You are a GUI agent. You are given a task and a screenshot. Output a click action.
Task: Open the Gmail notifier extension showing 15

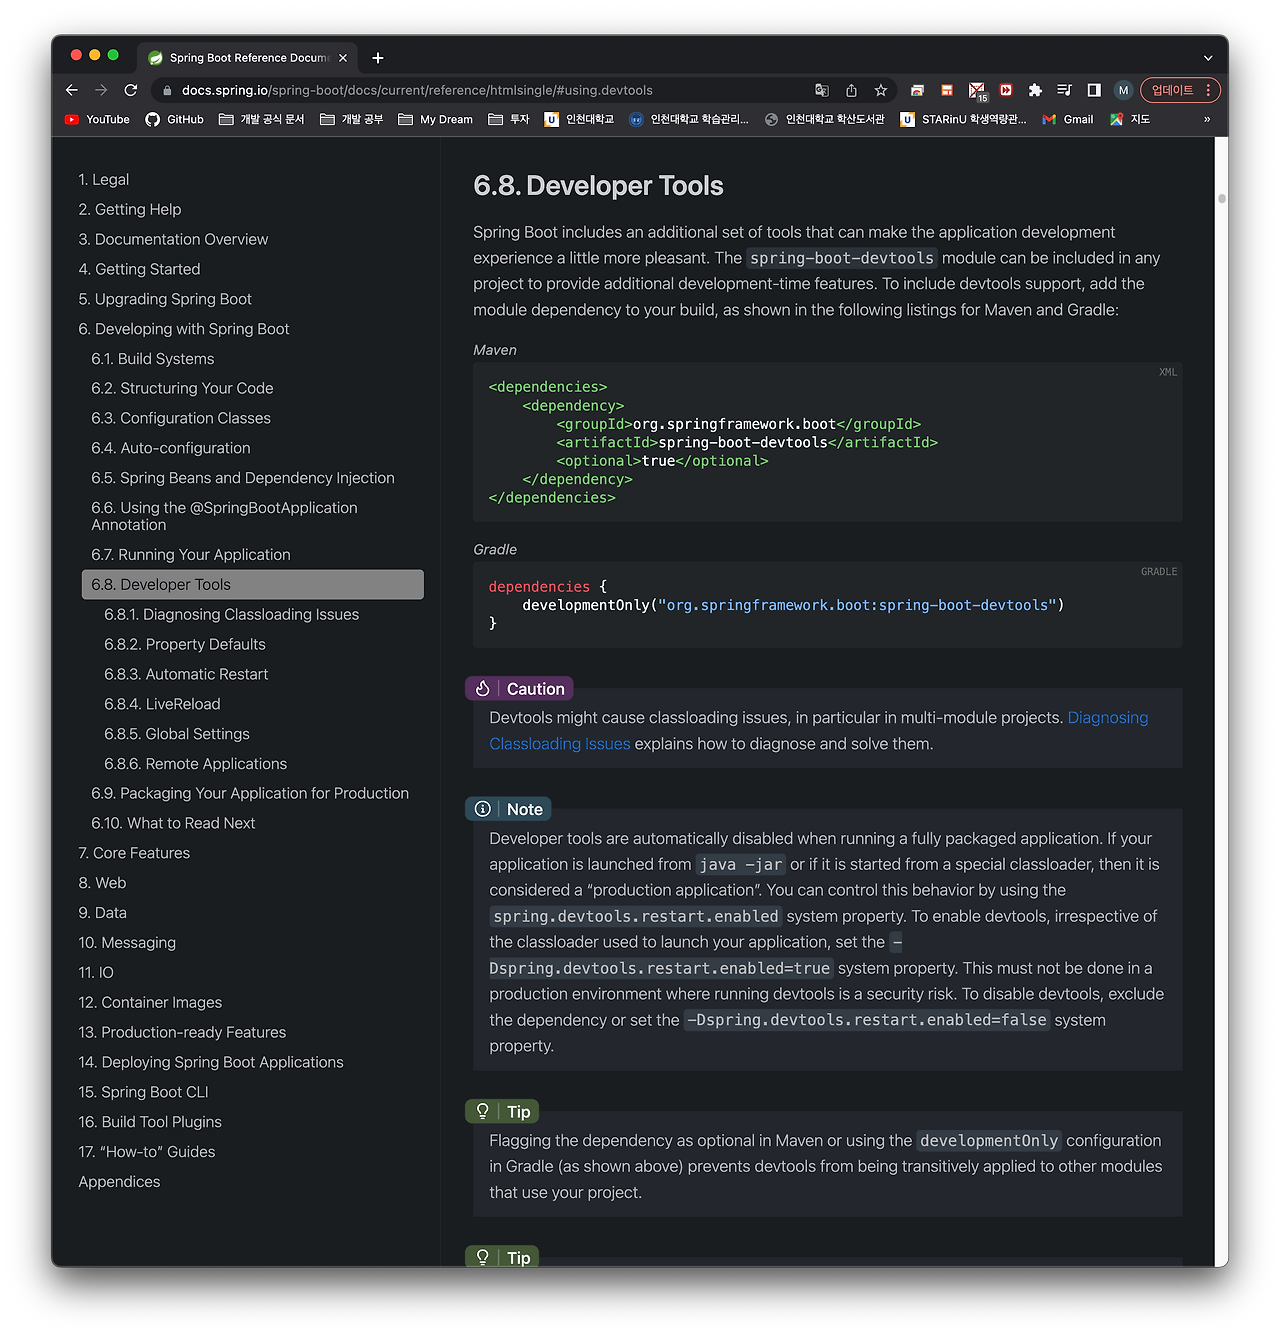pyautogui.click(x=976, y=90)
